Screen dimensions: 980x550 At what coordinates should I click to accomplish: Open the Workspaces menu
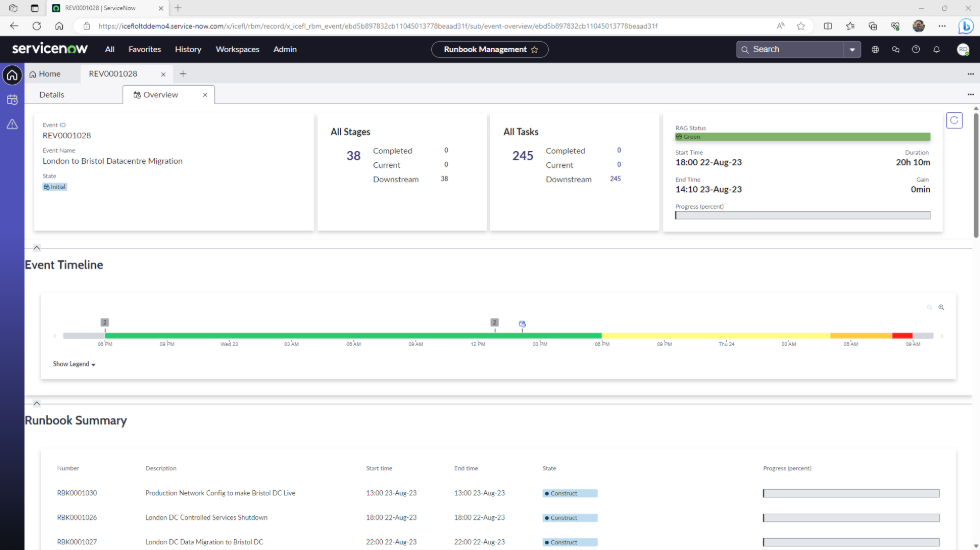pyautogui.click(x=238, y=49)
